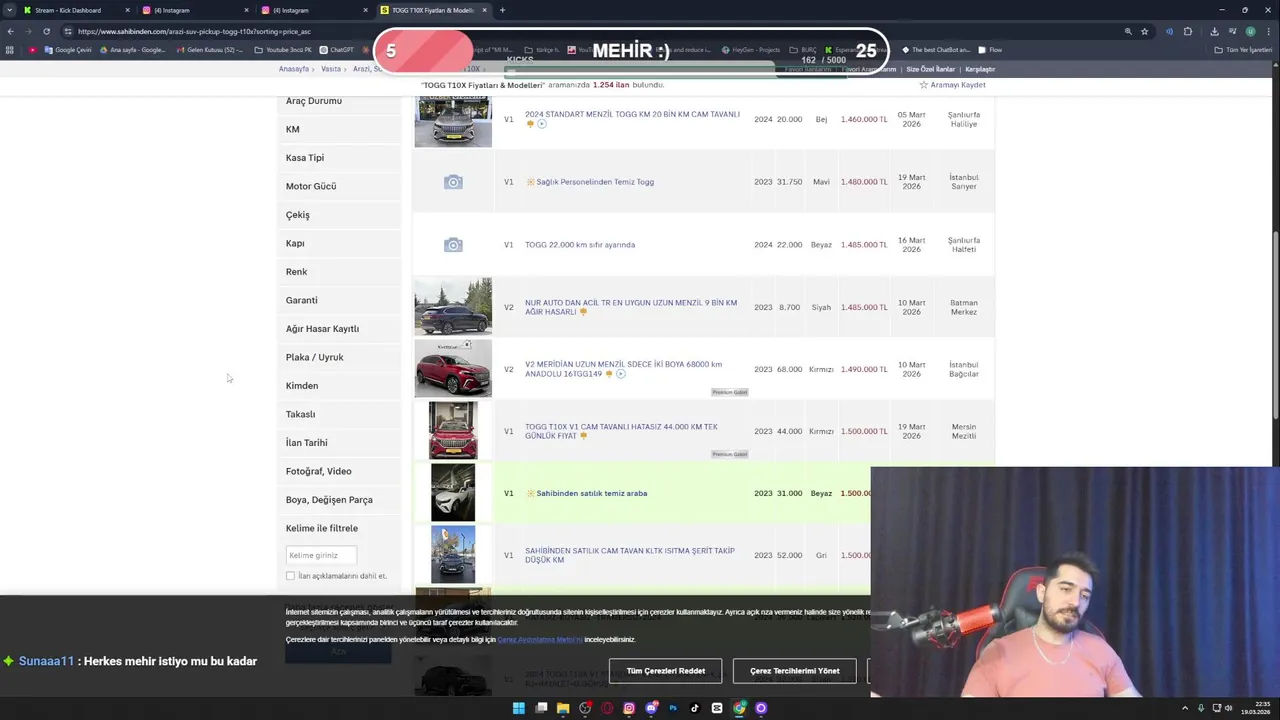Viewport: 1280px width, 720px height.
Task: Open the Anasayfa breadcrumb link
Action: pyautogui.click(x=294, y=69)
